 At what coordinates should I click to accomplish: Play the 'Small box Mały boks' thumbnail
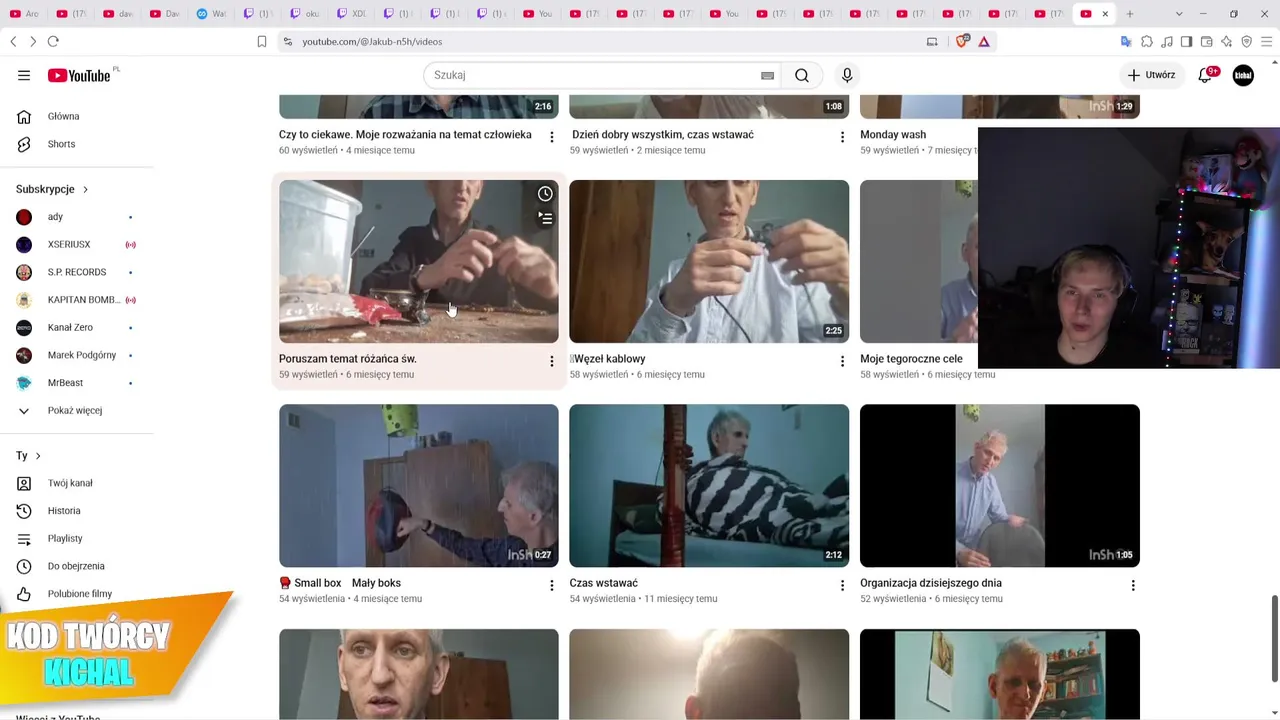pyautogui.click(x=419, y=486)
